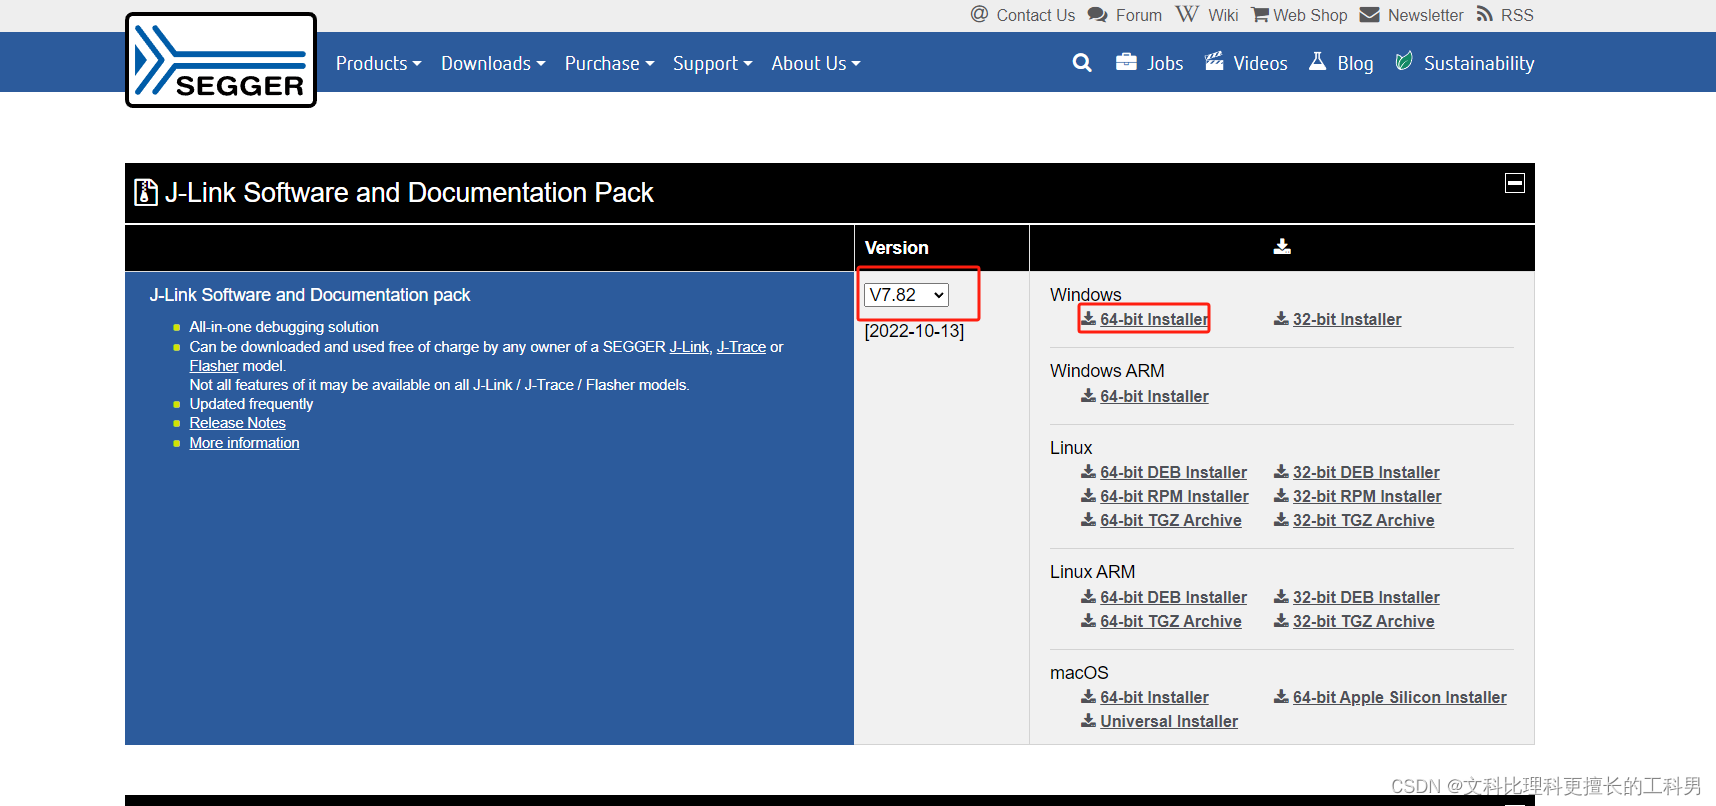Viewport: 1716px width, 806px height.
Task: Expand the Purchase menu
Action: pyautogui.click(x=609, y=63)
